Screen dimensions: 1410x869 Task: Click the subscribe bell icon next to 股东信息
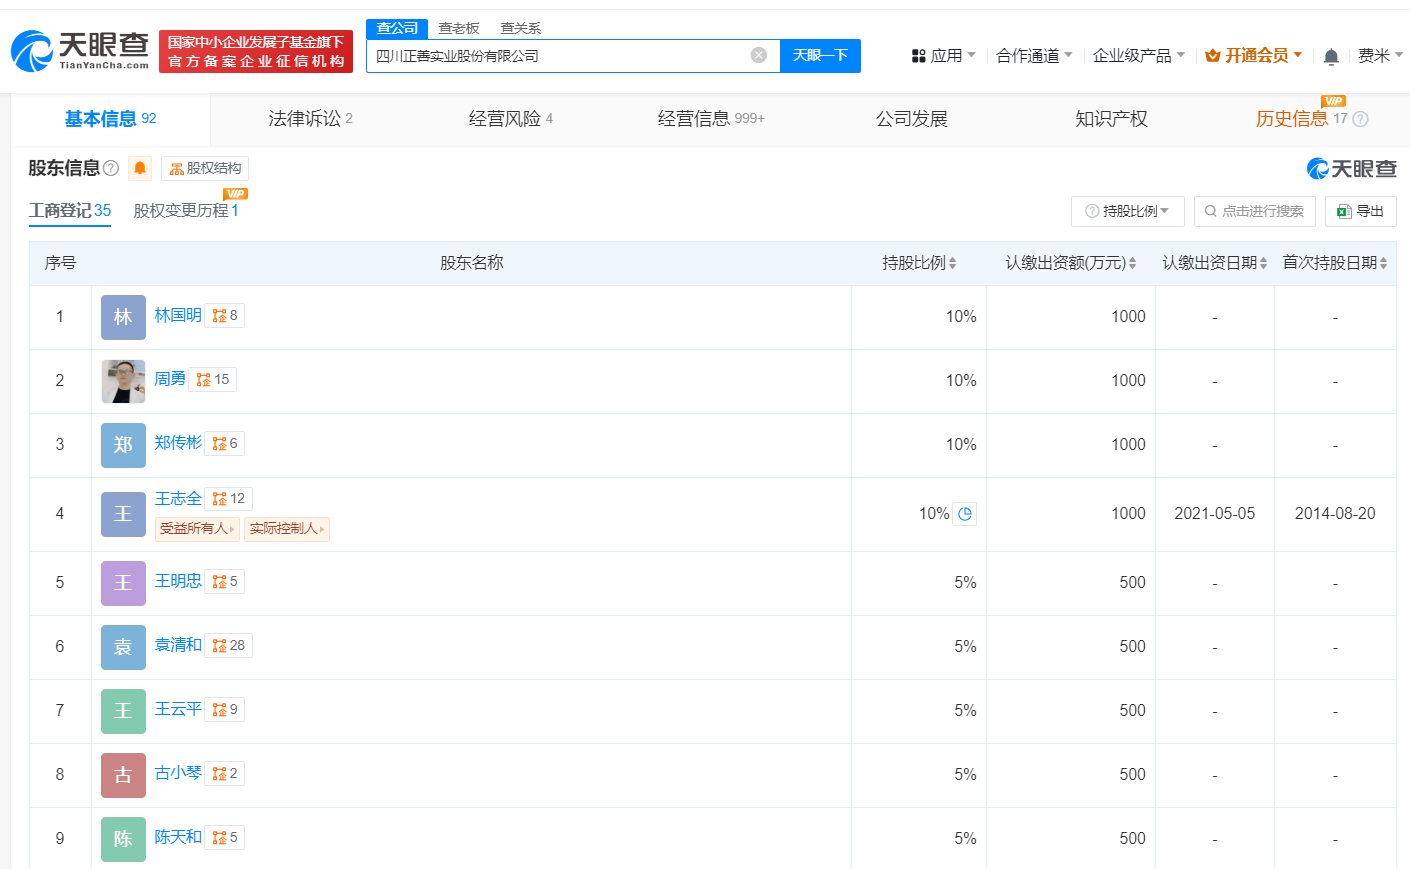(139, 168)
